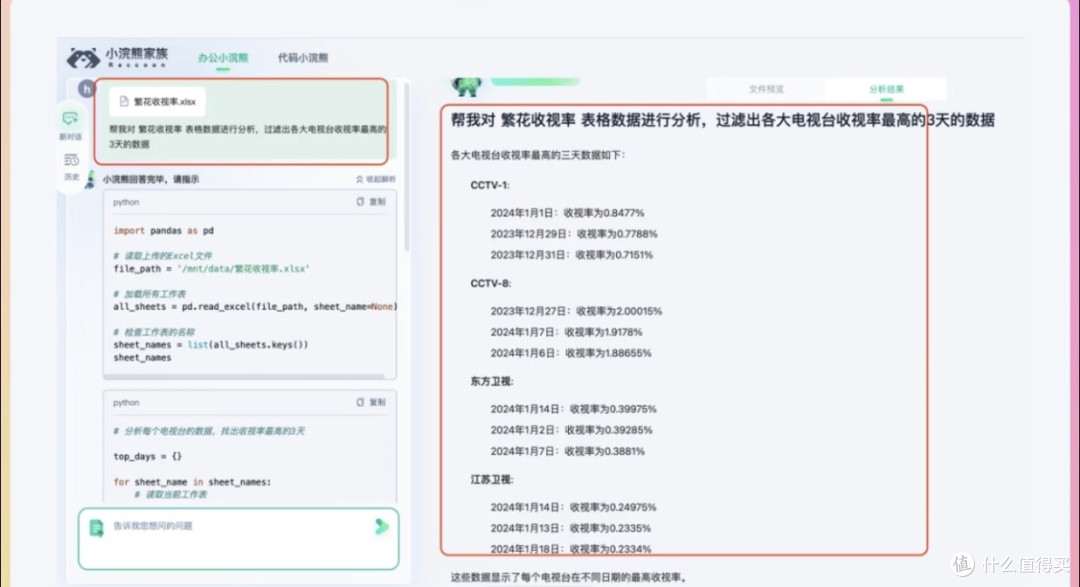Open the 繁花收视率.xlsx file attachment

pyautogui.click(x=157, y=101)
